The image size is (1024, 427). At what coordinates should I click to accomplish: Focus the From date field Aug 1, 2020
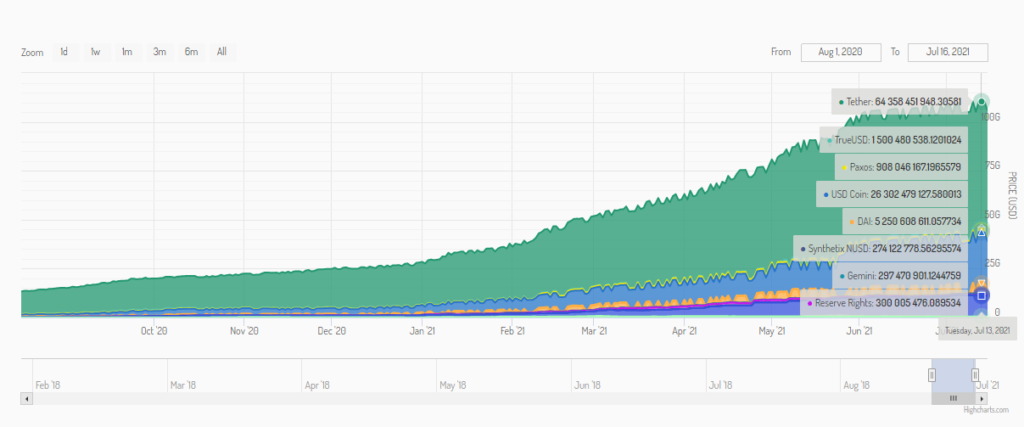(841, 52)
